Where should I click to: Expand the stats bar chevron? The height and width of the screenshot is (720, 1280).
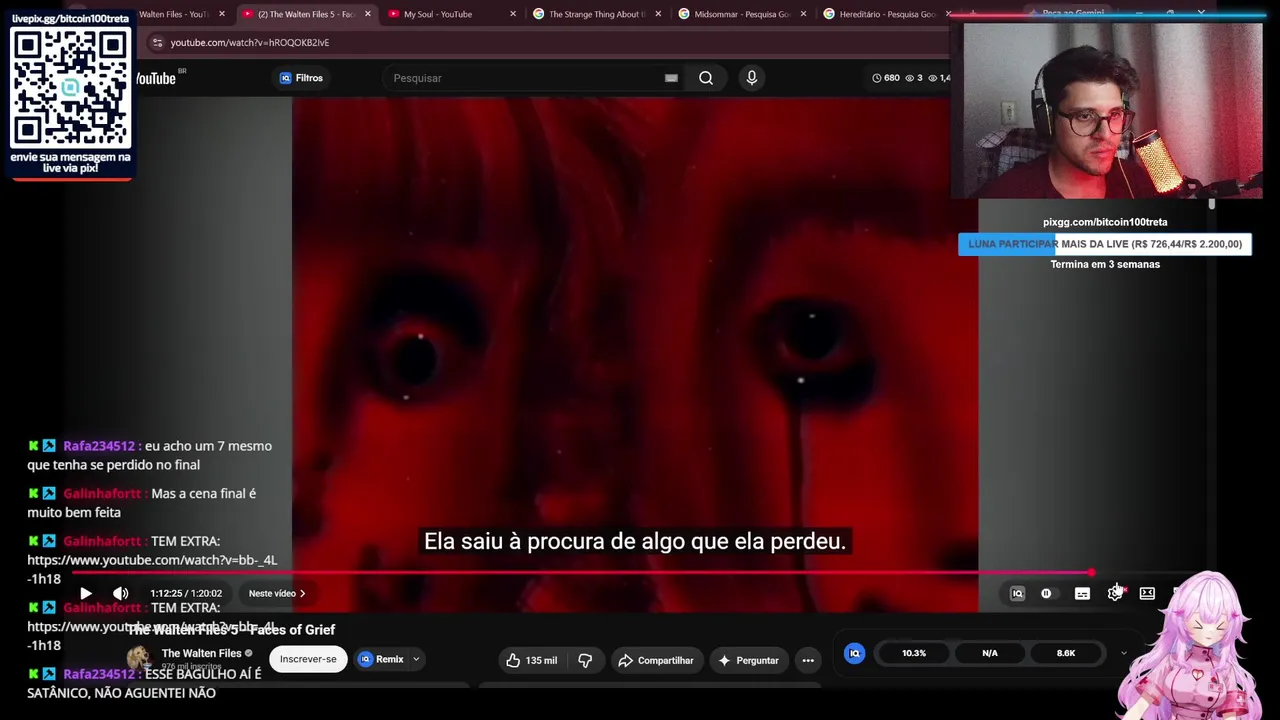click(1123, 653)
